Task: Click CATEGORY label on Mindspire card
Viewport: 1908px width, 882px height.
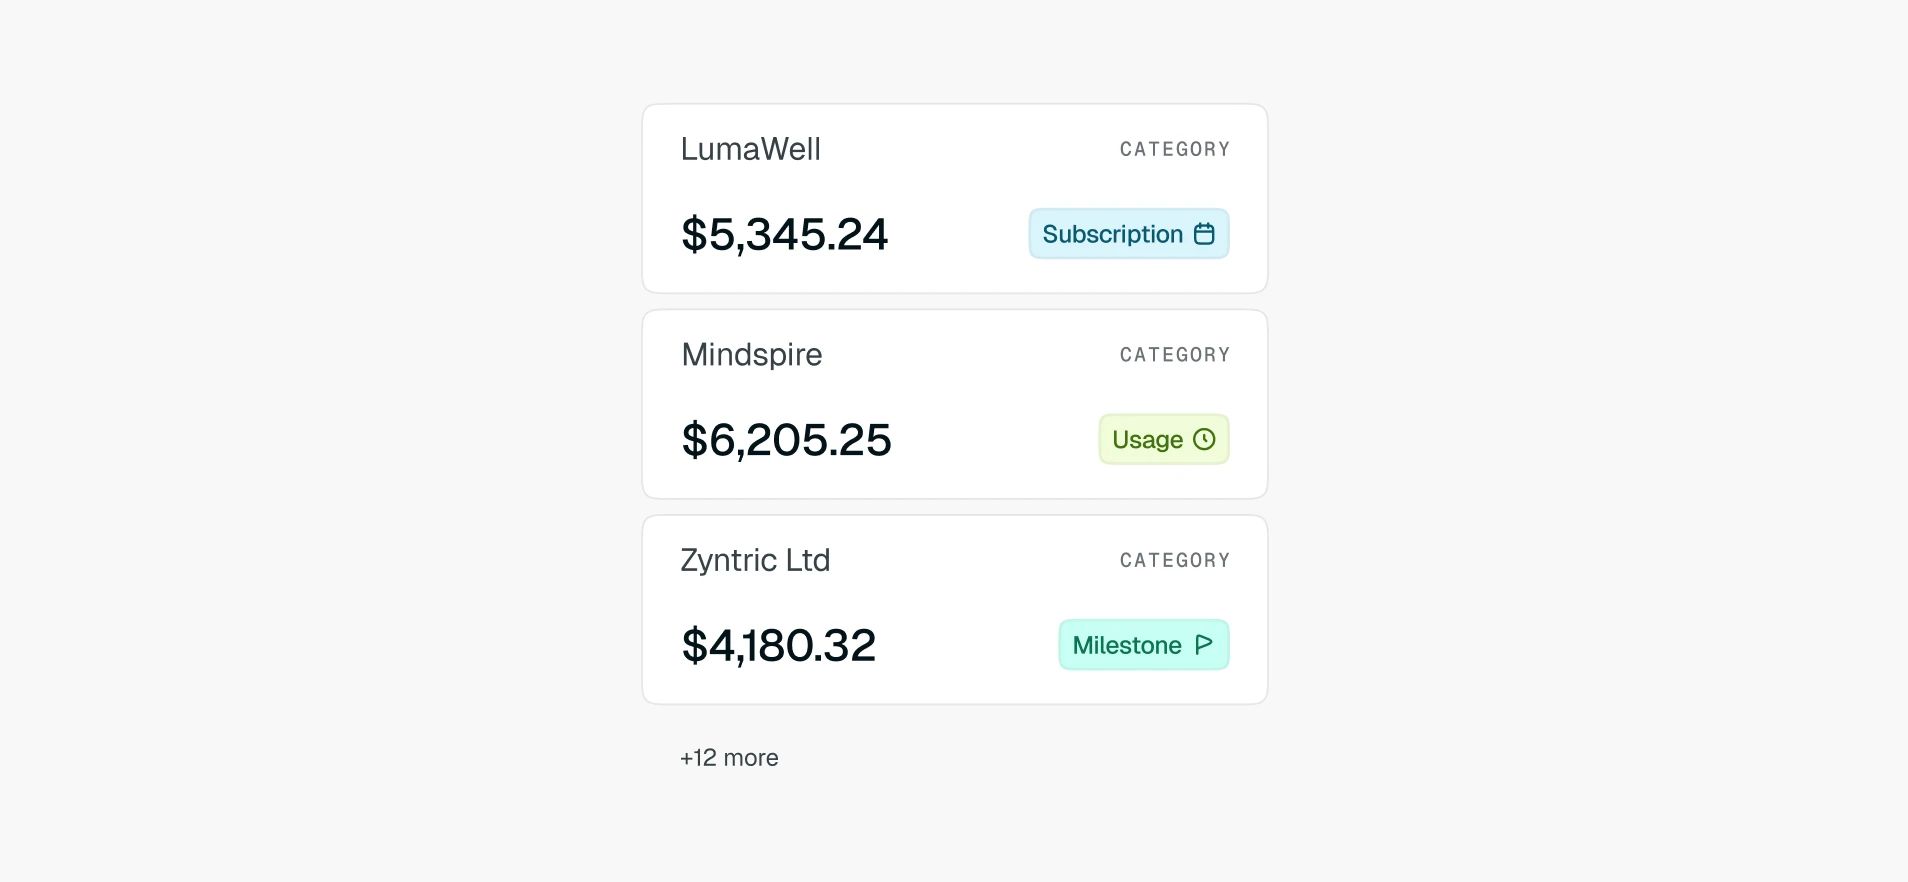Action: (1175, 355)
